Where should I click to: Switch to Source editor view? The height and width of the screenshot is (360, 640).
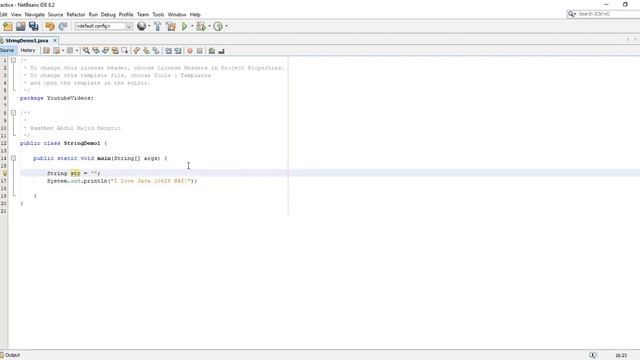click(7, 50)
